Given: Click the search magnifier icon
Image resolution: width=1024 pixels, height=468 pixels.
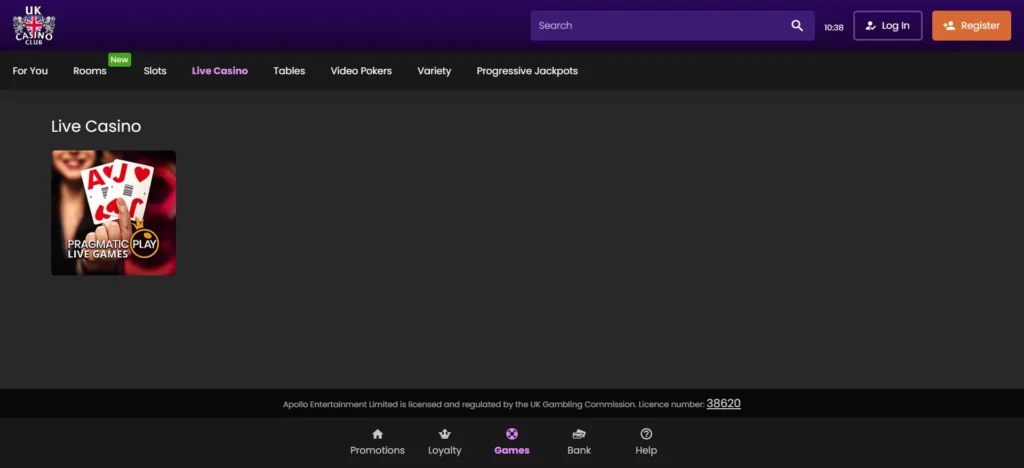Looking at the screenshot, I should click(x=797, y=25).
